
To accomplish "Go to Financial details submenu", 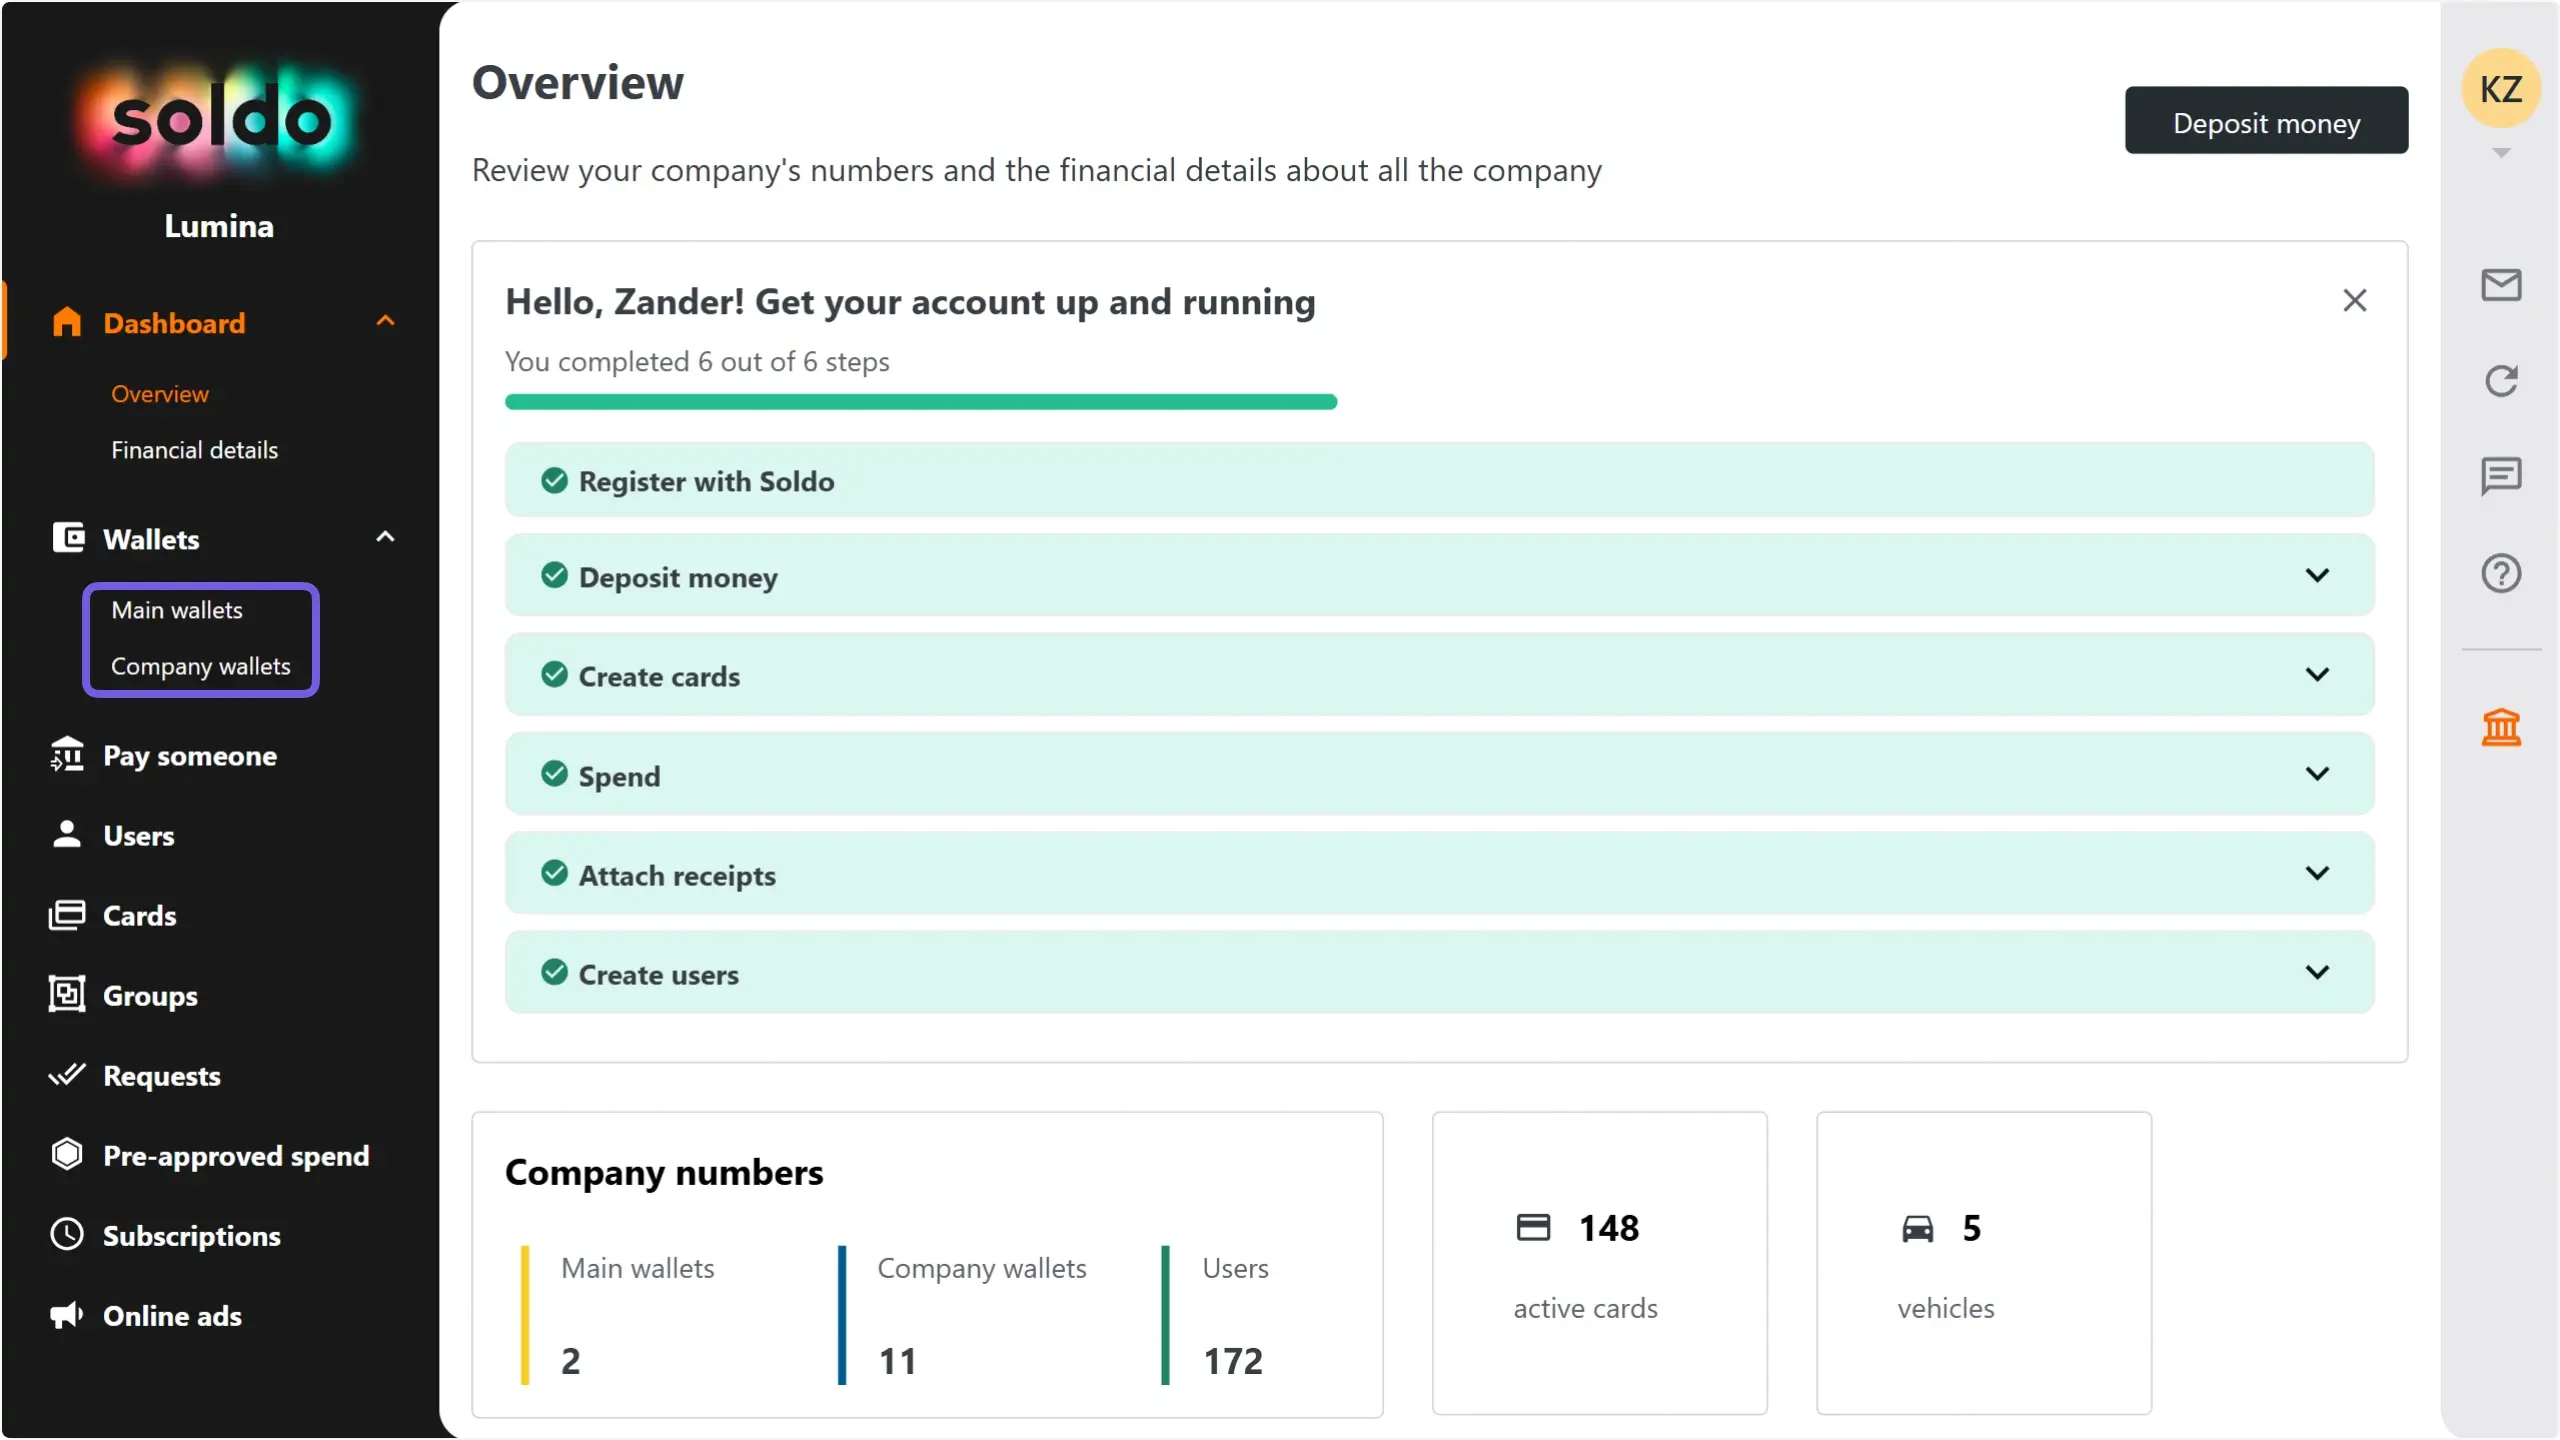I will click(x=194, y=450).
